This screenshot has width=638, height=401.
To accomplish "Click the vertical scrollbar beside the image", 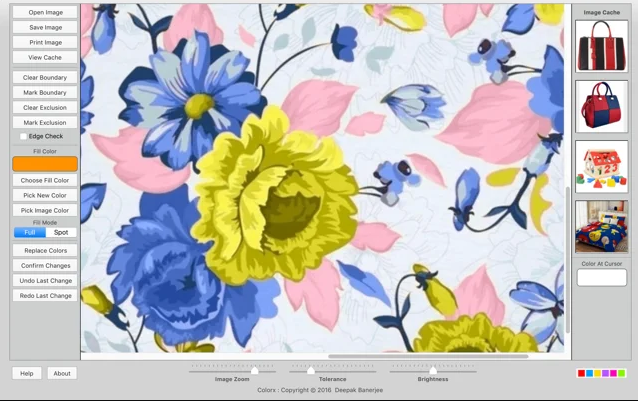I will click(568, 260).
